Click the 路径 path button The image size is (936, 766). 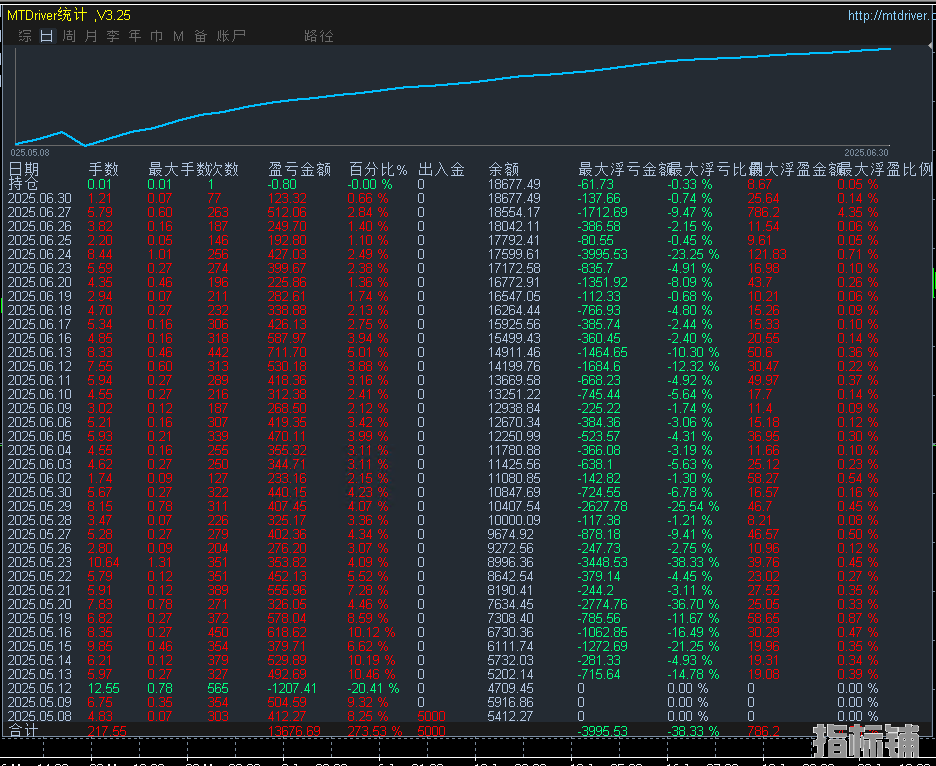click(319, 36)
